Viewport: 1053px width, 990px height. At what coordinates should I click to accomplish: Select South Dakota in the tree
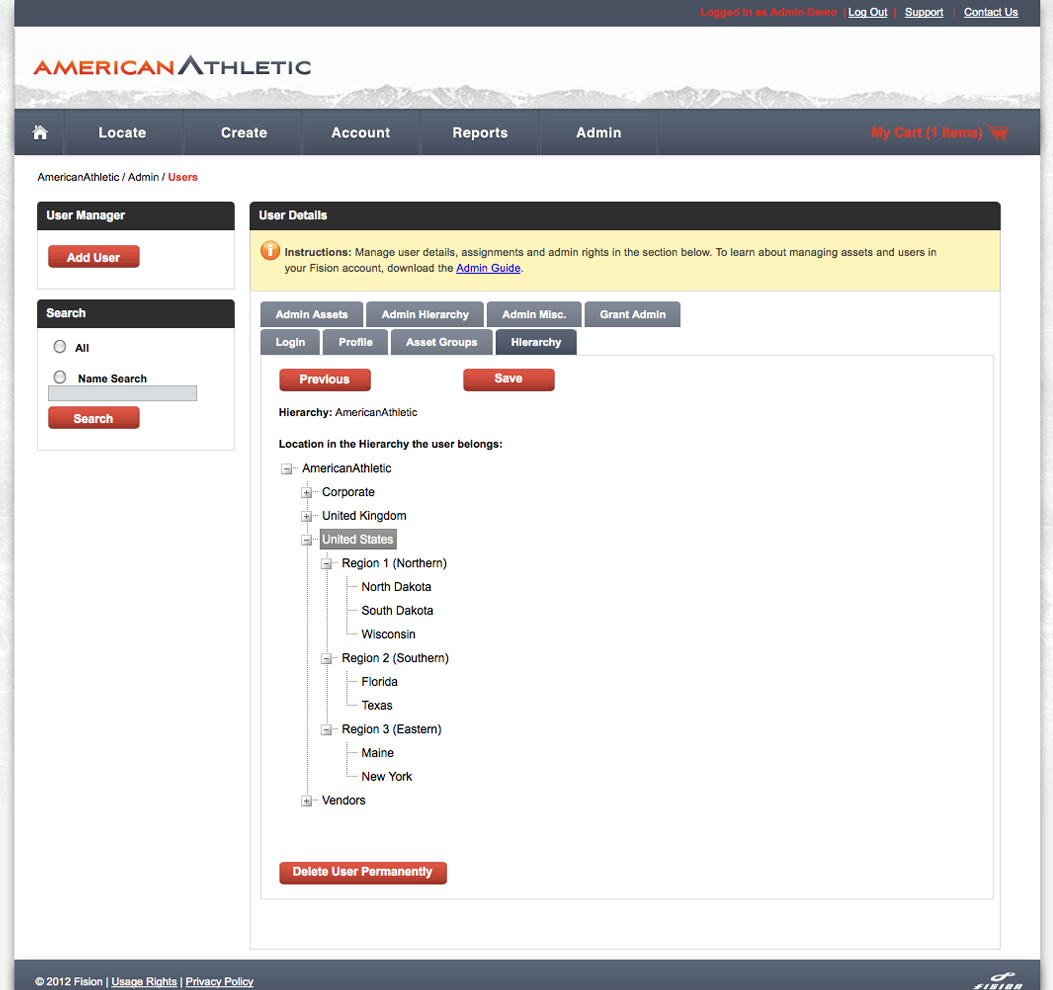[x=397, y=611]
